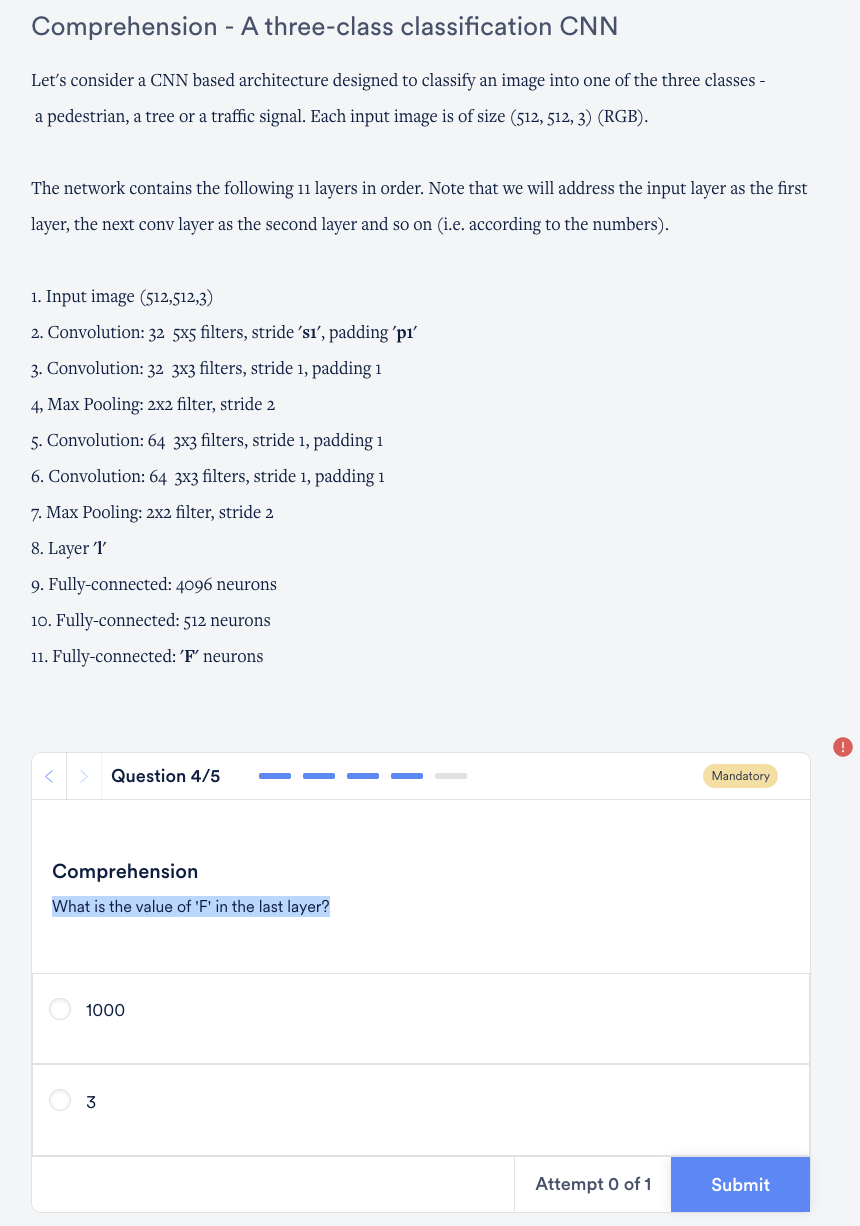Viewport: 860px width, 1226px height.
Task: Choose 1000 as the value of F
Action: (x=60, y=1009)
